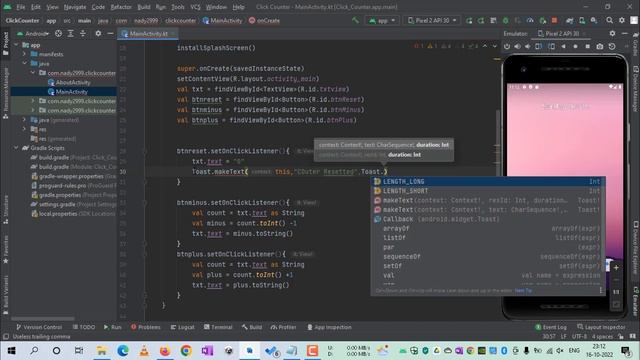The image size is (640, 360).
Task: Click the emulator volume up icon
Action: 518,47
